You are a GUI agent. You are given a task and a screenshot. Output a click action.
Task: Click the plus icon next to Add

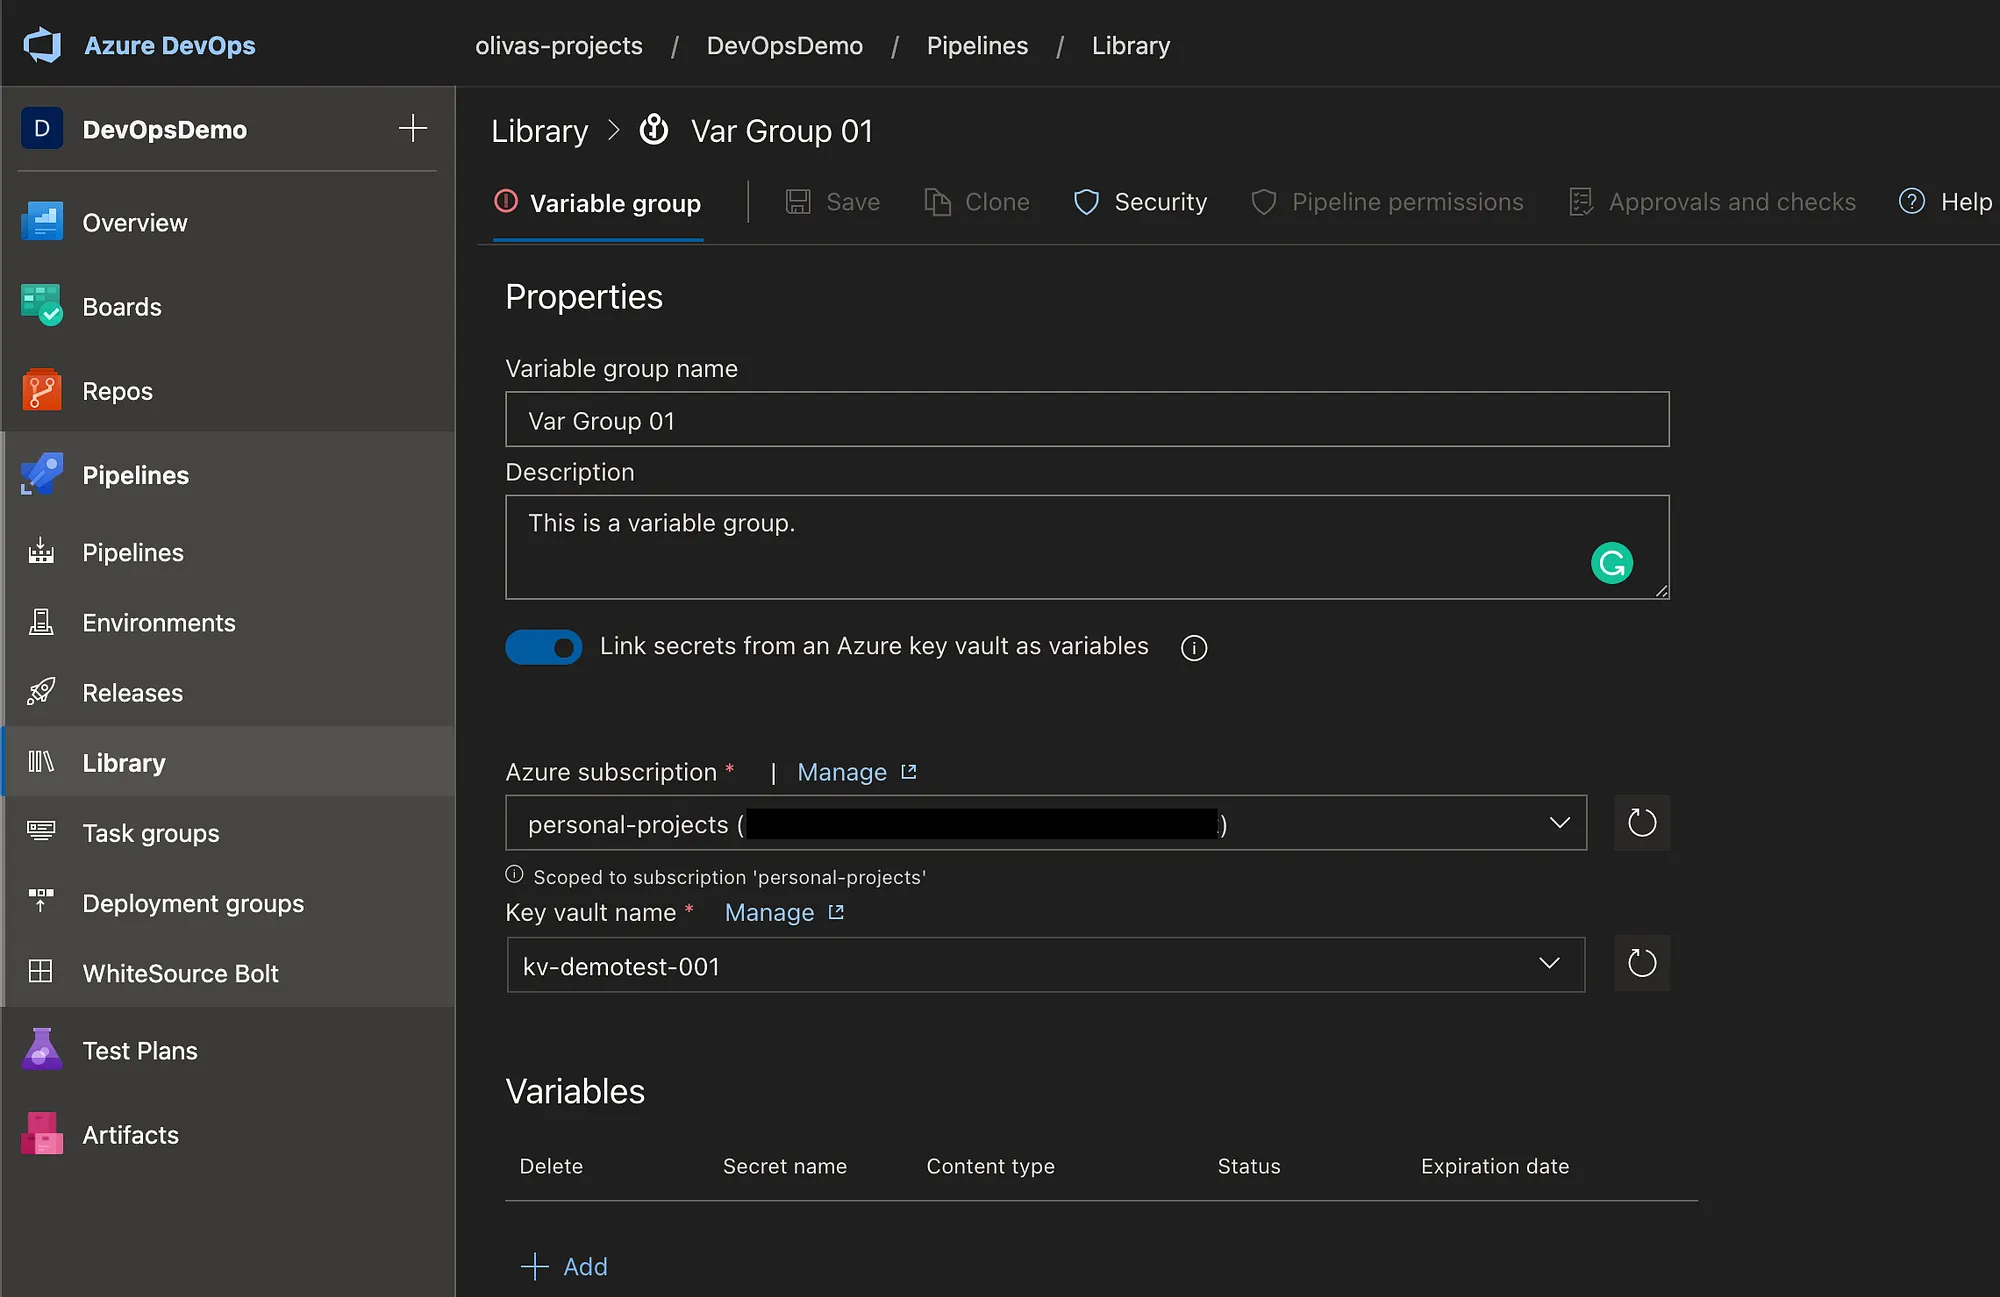(x=535, y=1267)
